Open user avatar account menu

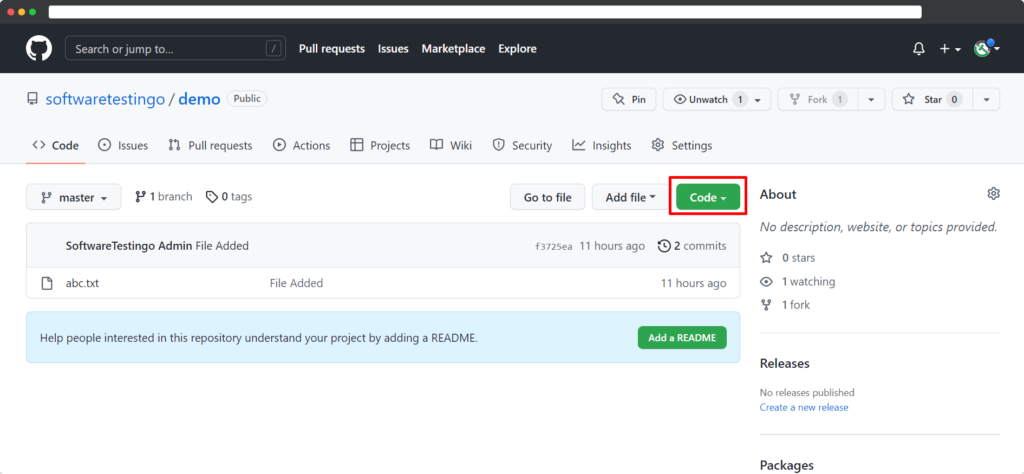coord(986,48)
